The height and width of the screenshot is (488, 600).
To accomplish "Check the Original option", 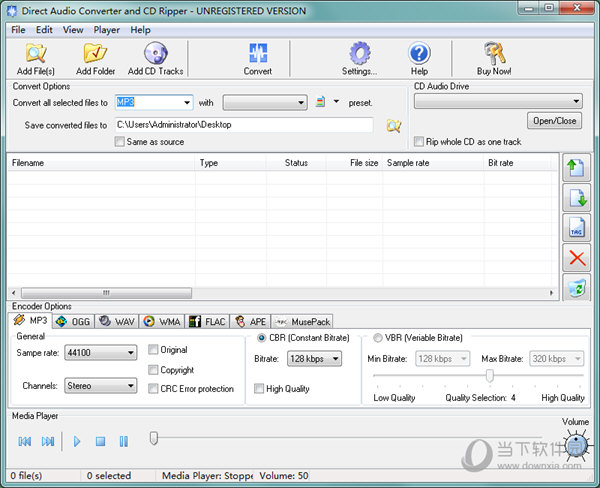I will [153, 349].
